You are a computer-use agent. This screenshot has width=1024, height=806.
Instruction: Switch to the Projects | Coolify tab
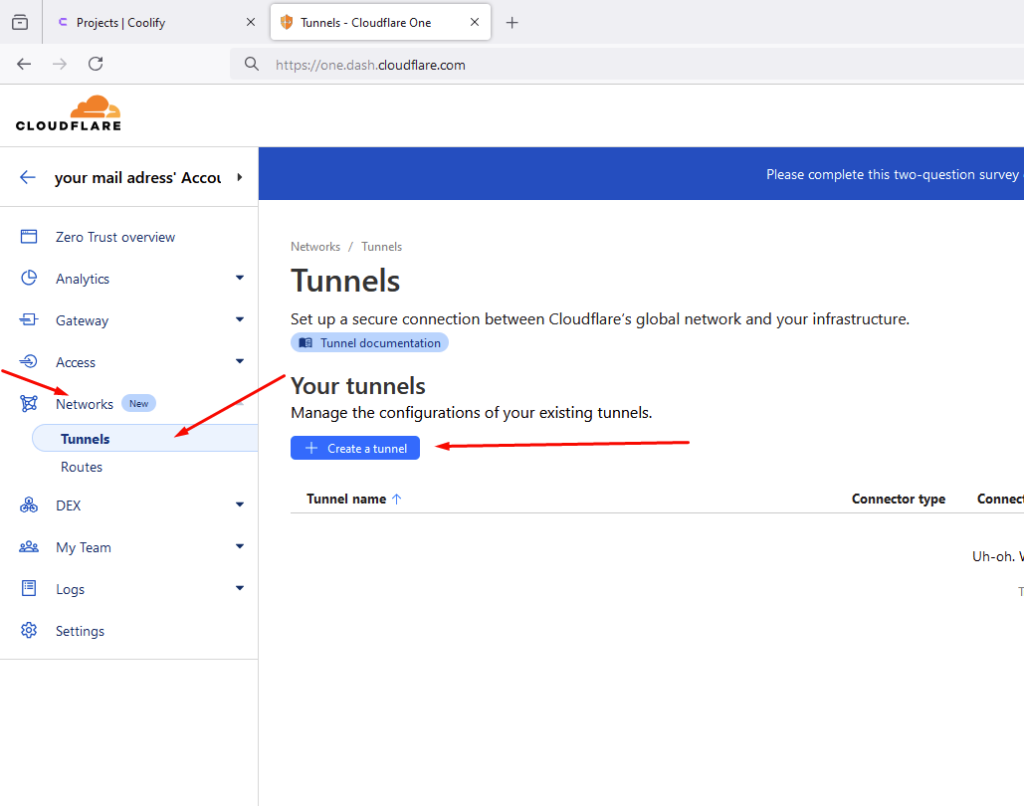[156, 22]
